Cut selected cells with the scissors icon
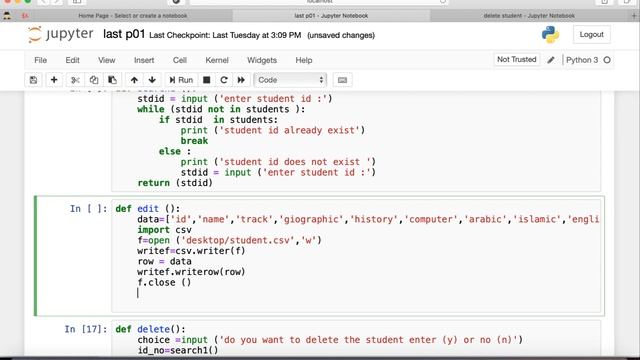This screenshot has width=640, height=360. click(75, 80)
